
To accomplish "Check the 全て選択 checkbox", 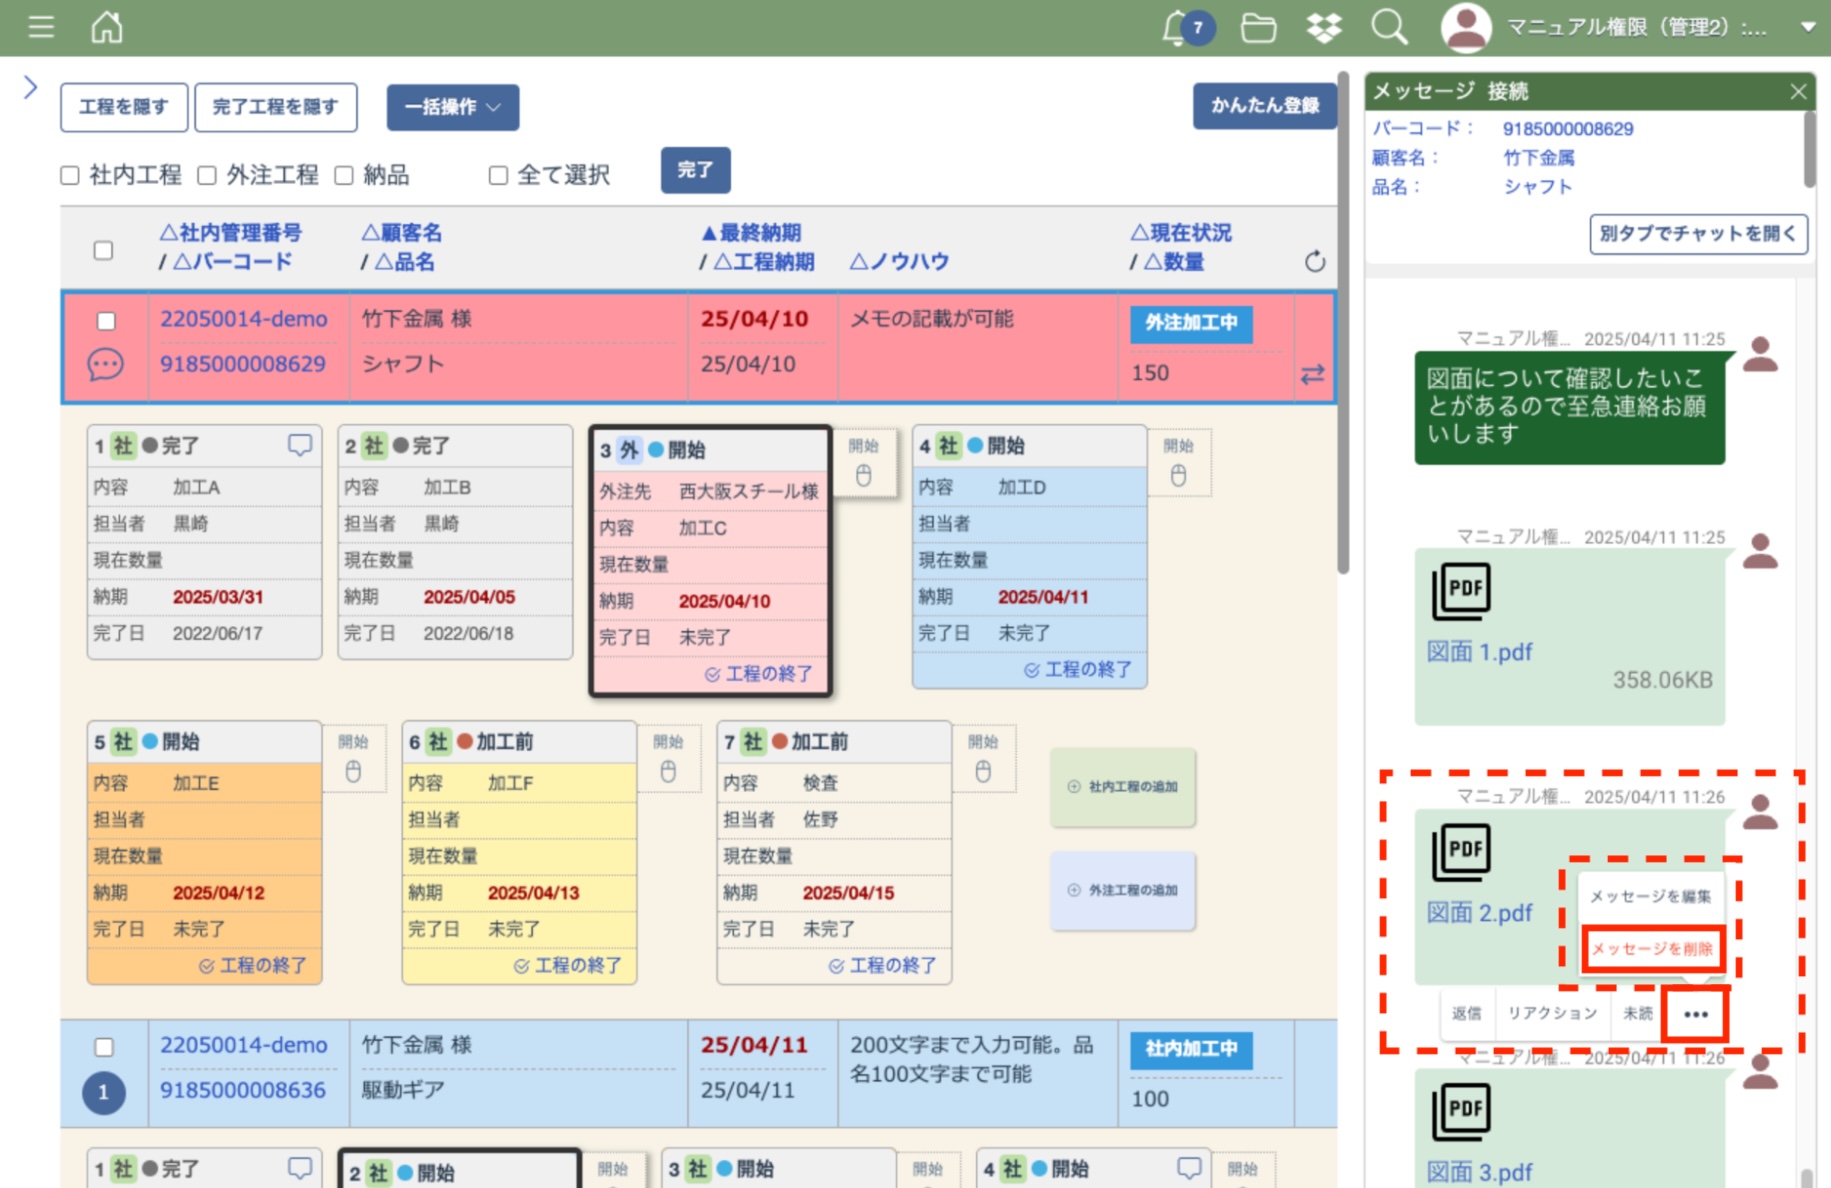I will 498,176.
